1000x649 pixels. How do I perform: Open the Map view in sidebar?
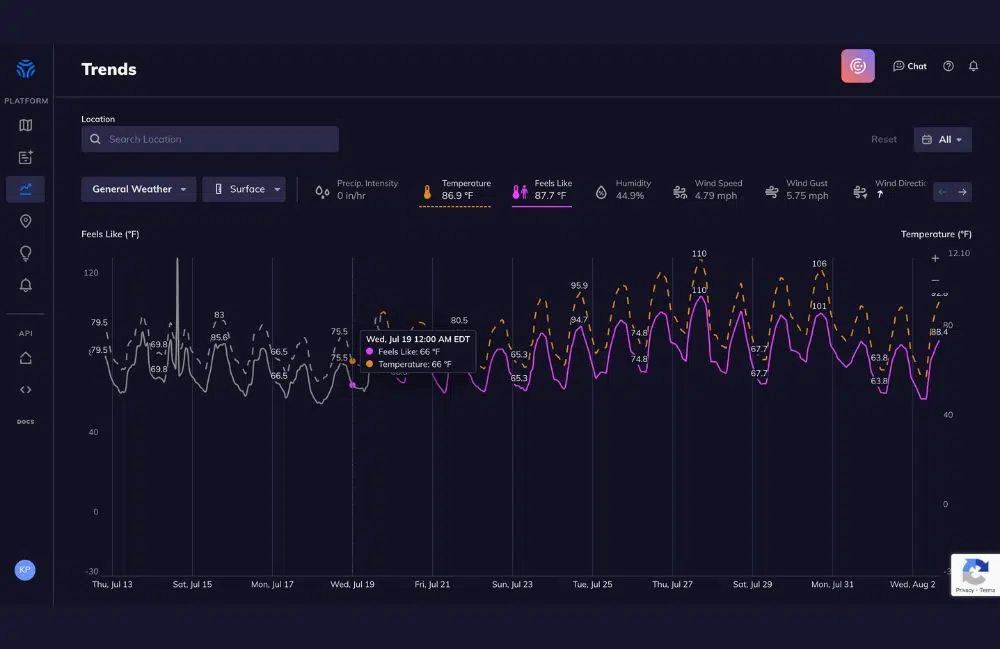[26, 125]
